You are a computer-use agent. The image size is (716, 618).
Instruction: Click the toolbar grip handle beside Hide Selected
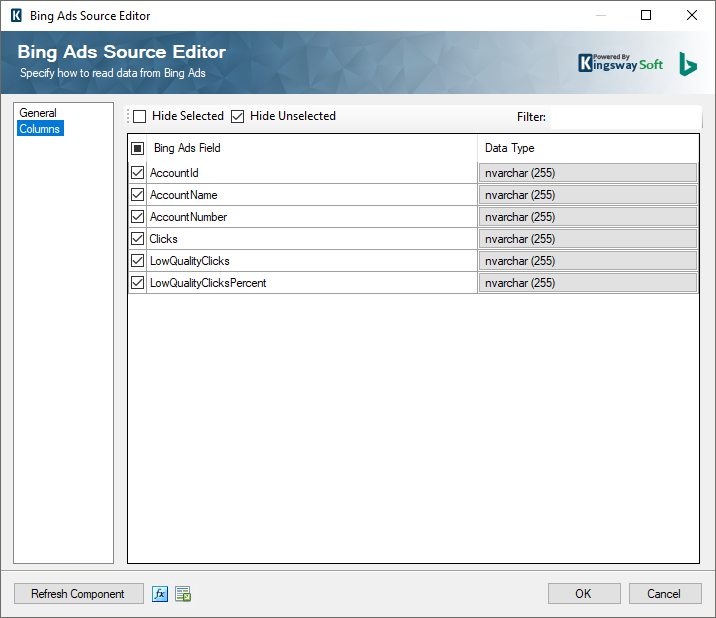[x=128, y=116]
